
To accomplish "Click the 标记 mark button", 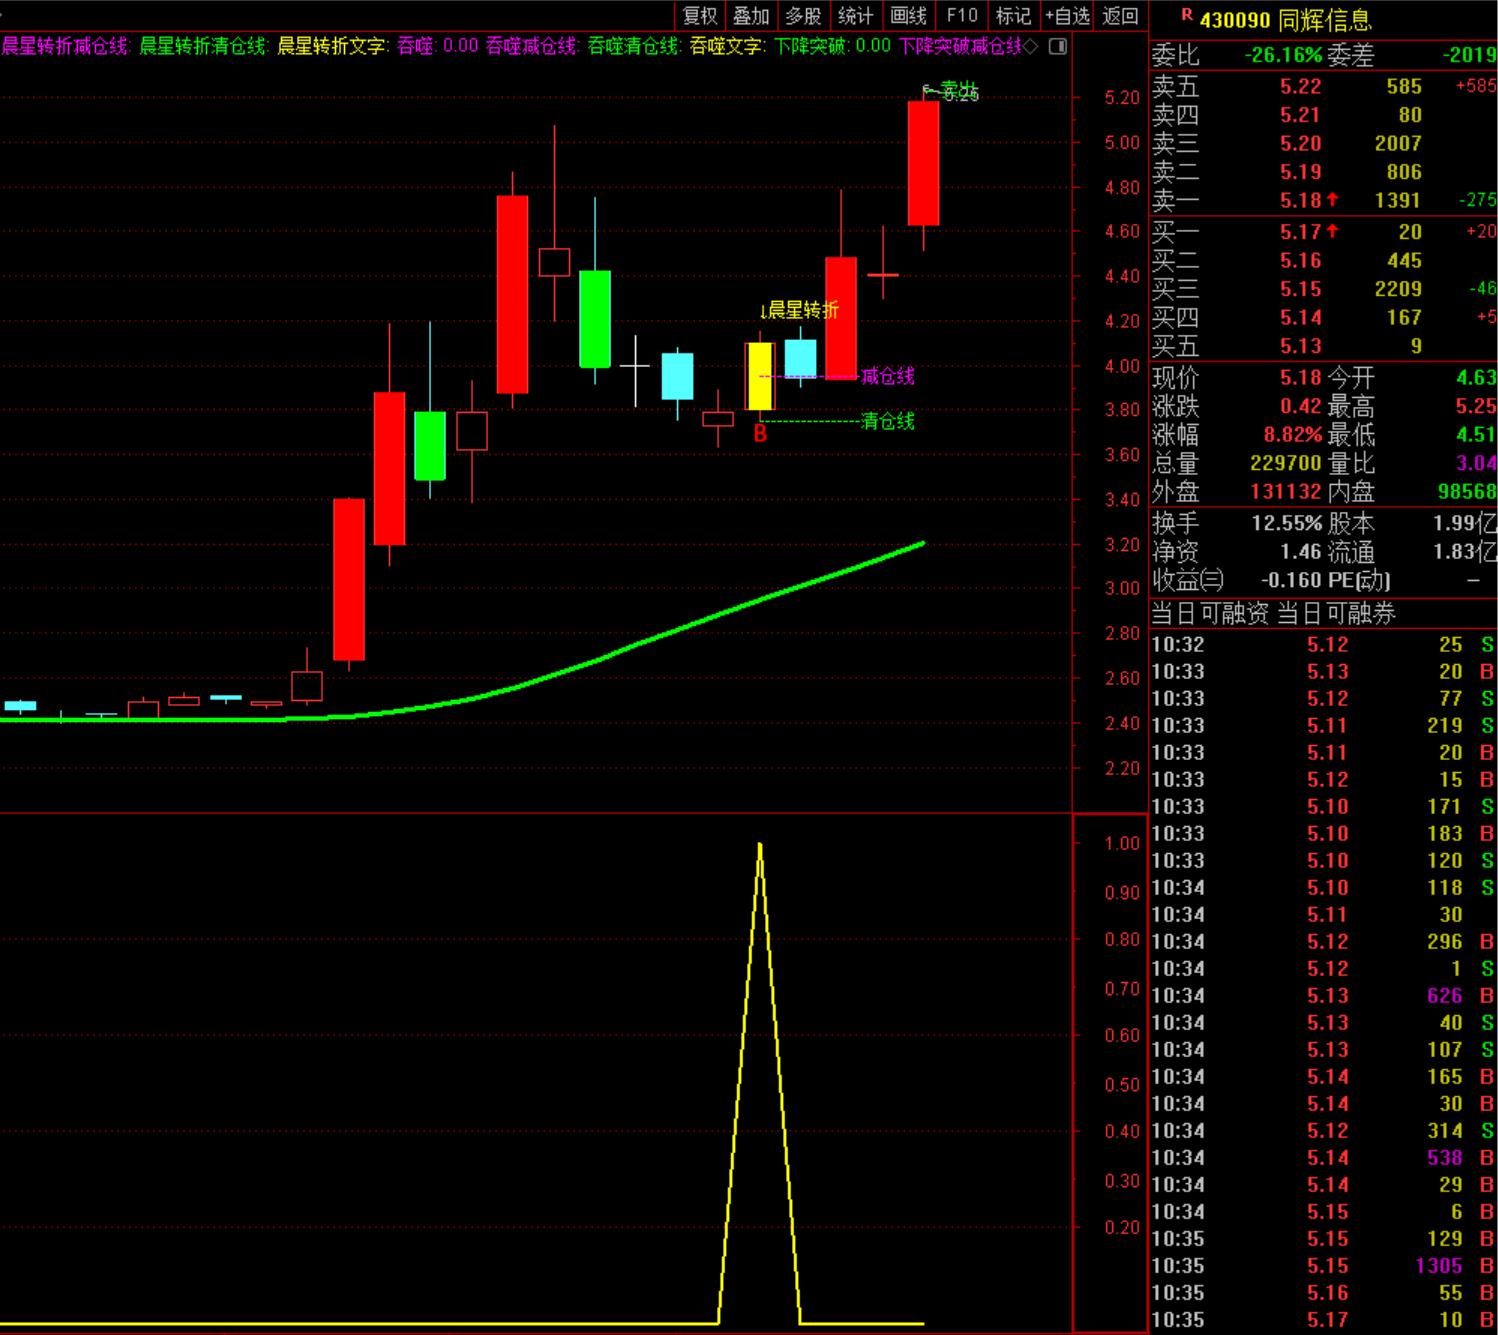I will [x=1013, y=16].
